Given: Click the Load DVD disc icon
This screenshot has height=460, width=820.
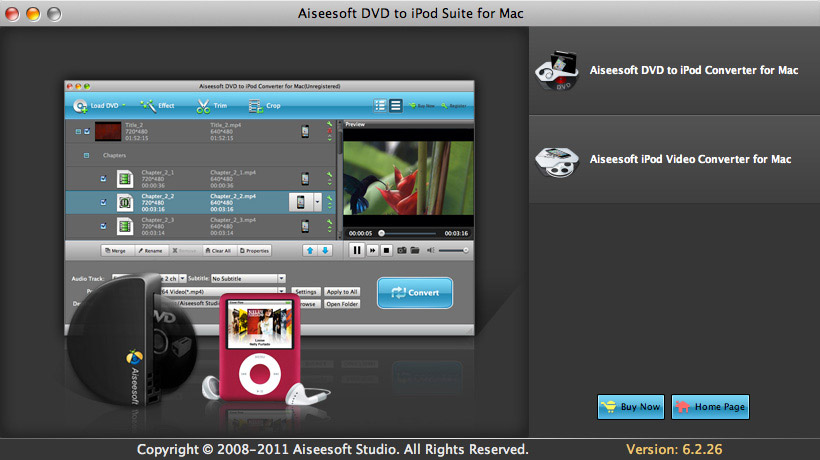Looking at the screenshot, I should [x=79, y=105].
